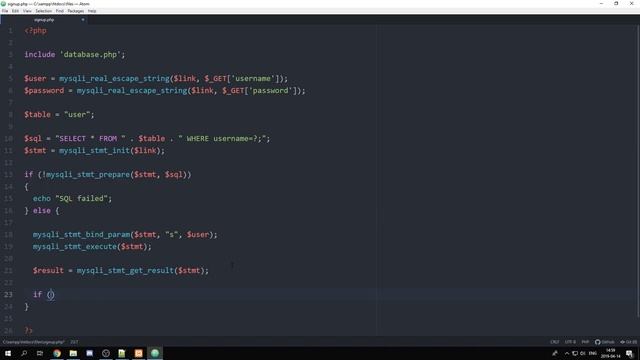This screenshot has height=360, width=640.
Task: Restore down the Atom window
Action: pos(616,4)
